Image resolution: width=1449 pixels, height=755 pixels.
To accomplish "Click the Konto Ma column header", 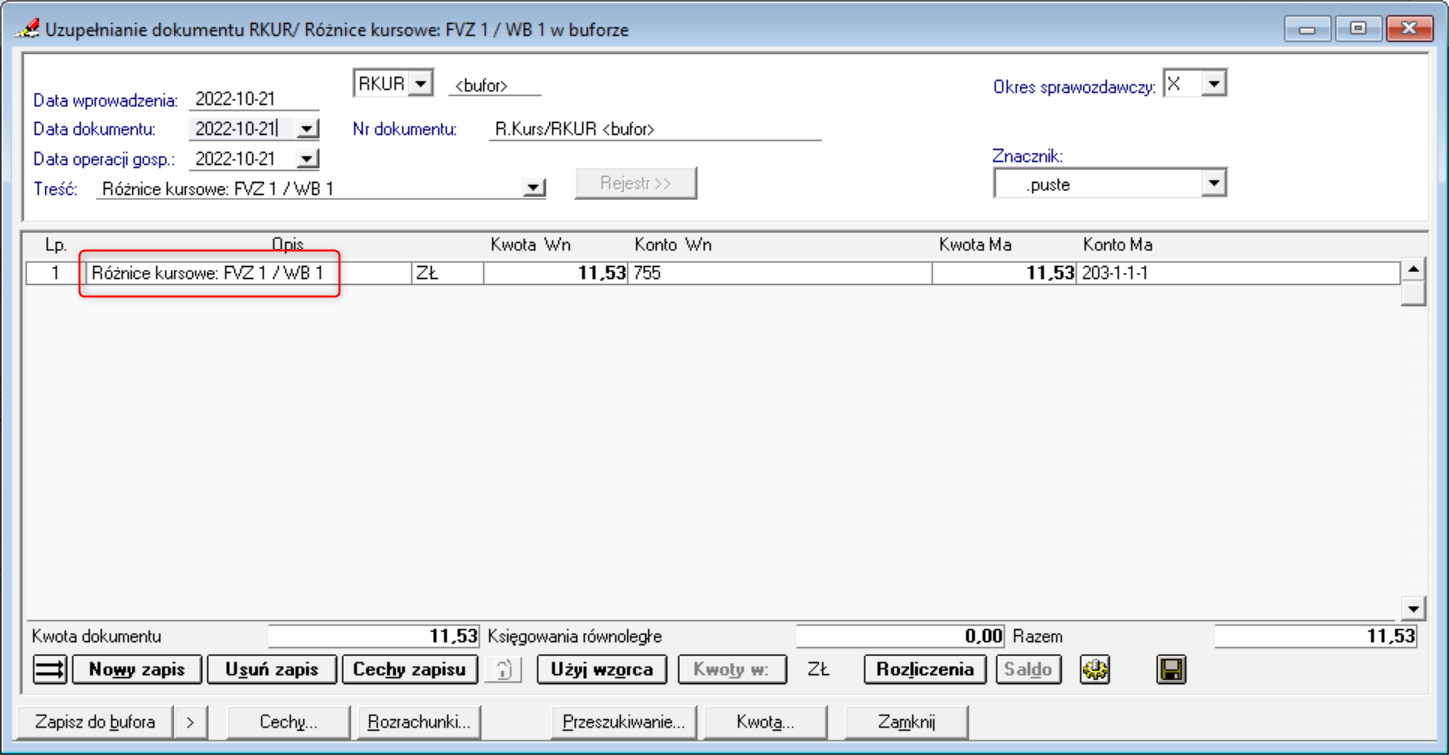I will 1118,245.
